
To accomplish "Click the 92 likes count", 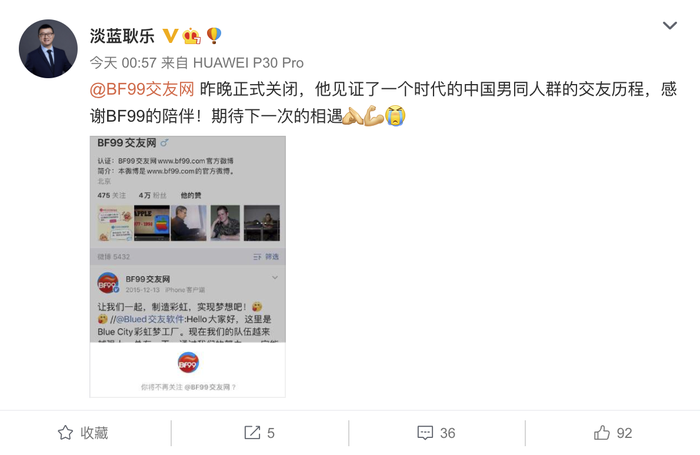I will (x=624, y=433).
